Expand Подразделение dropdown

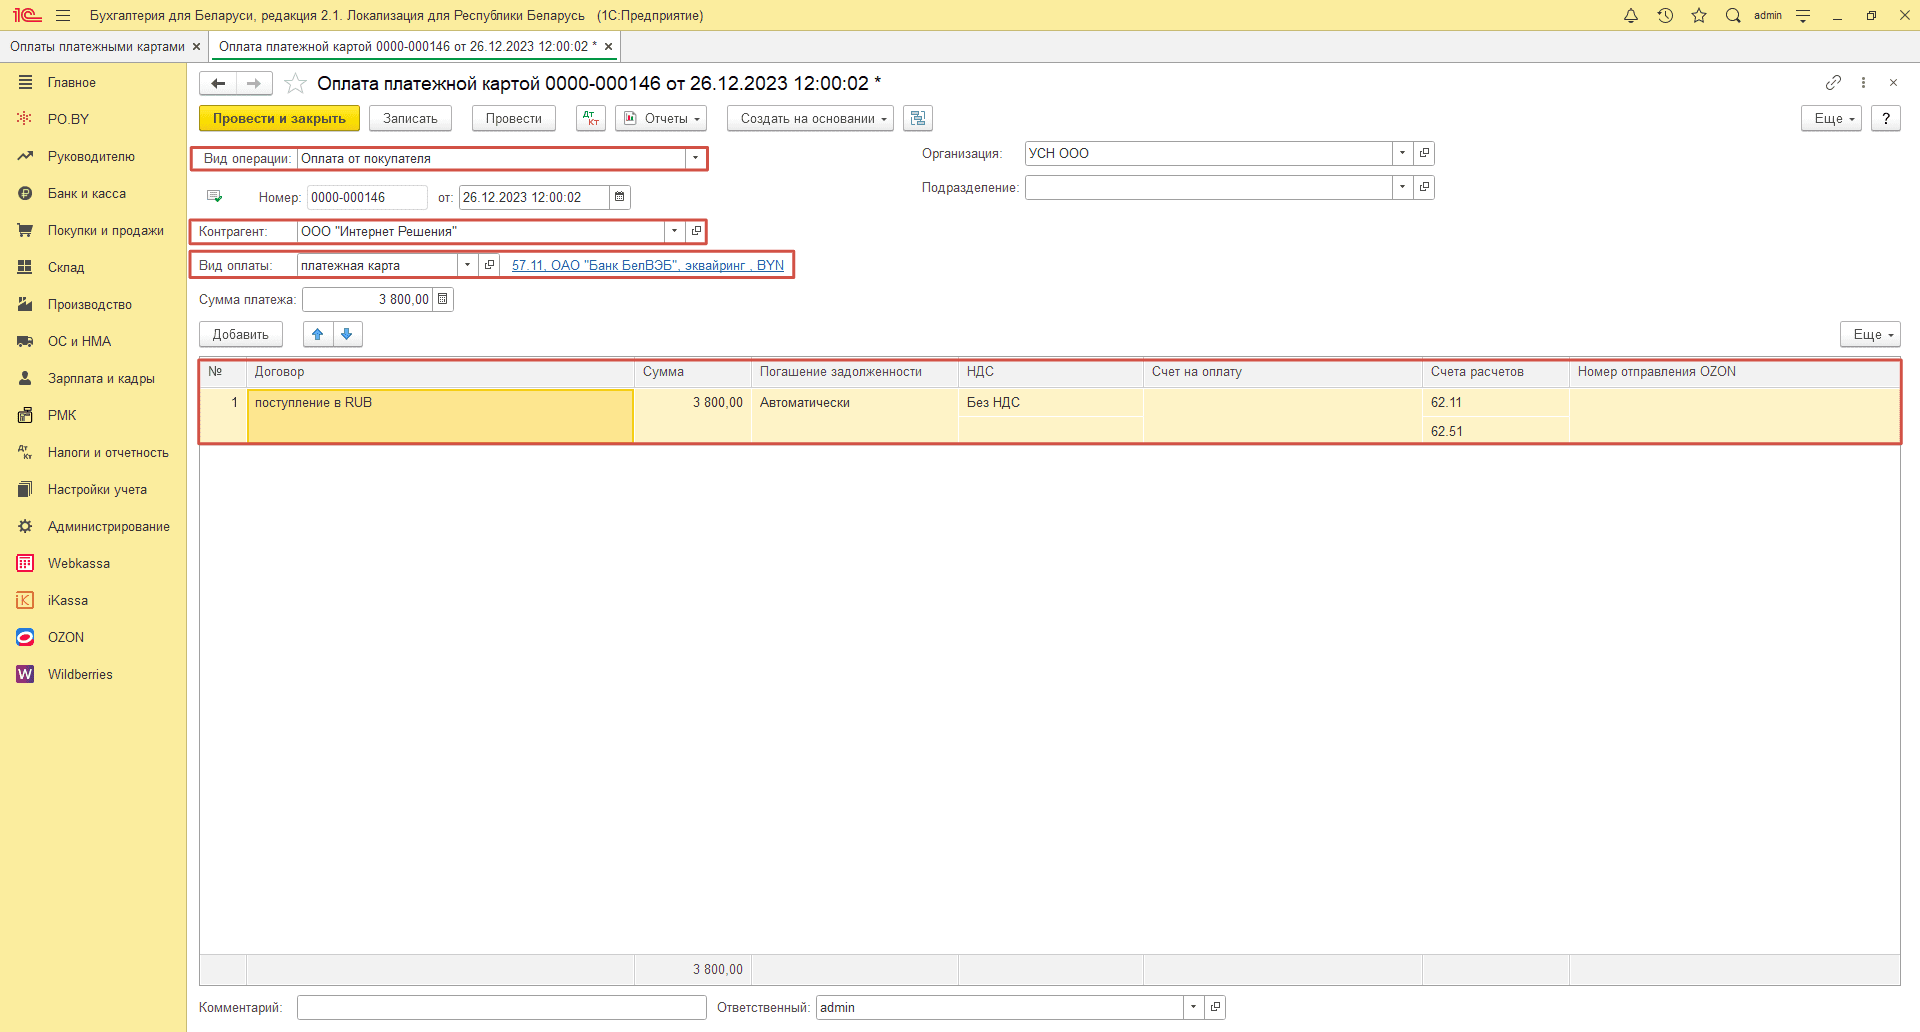[1402, 187]
